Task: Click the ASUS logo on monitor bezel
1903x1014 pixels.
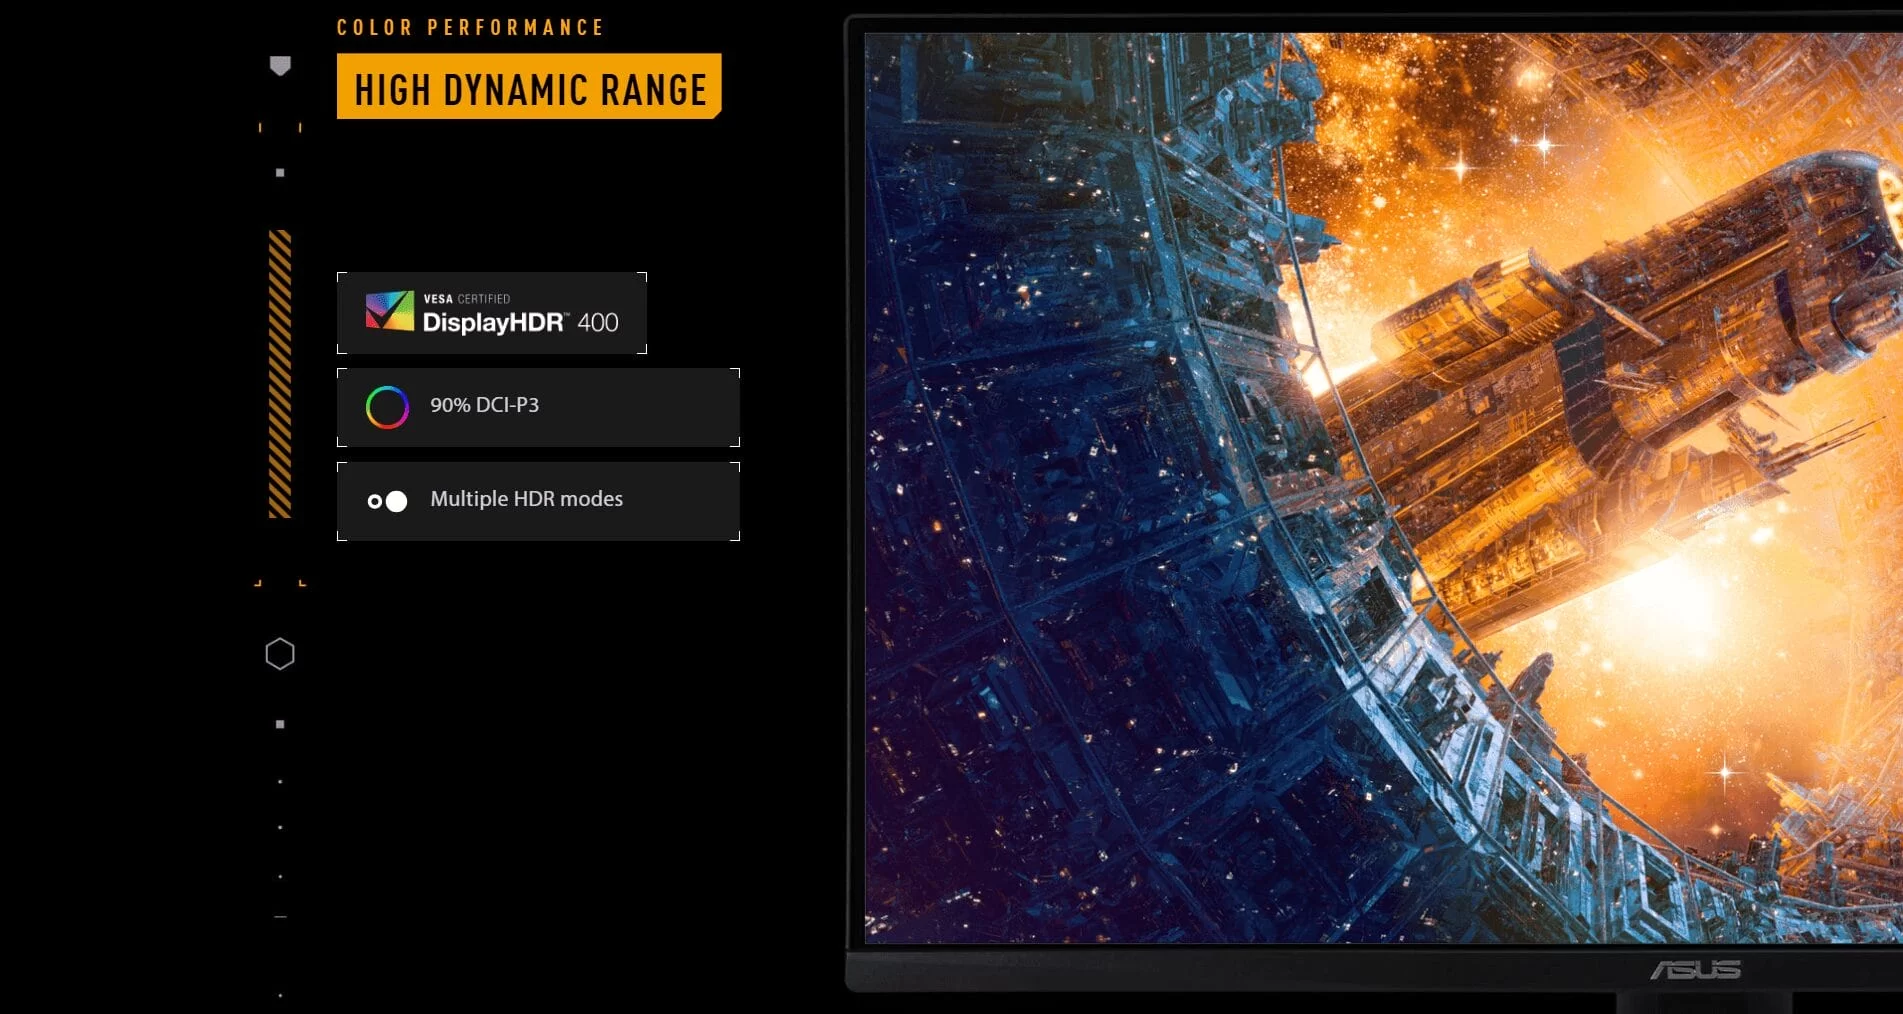Action: pos(1696,969)
